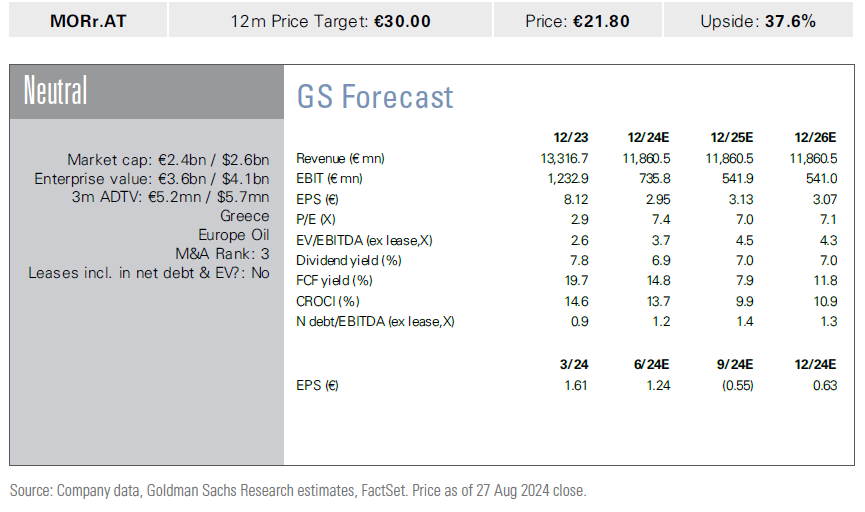
Task: Click the 12/25E column header
Action: pos(732,137)
